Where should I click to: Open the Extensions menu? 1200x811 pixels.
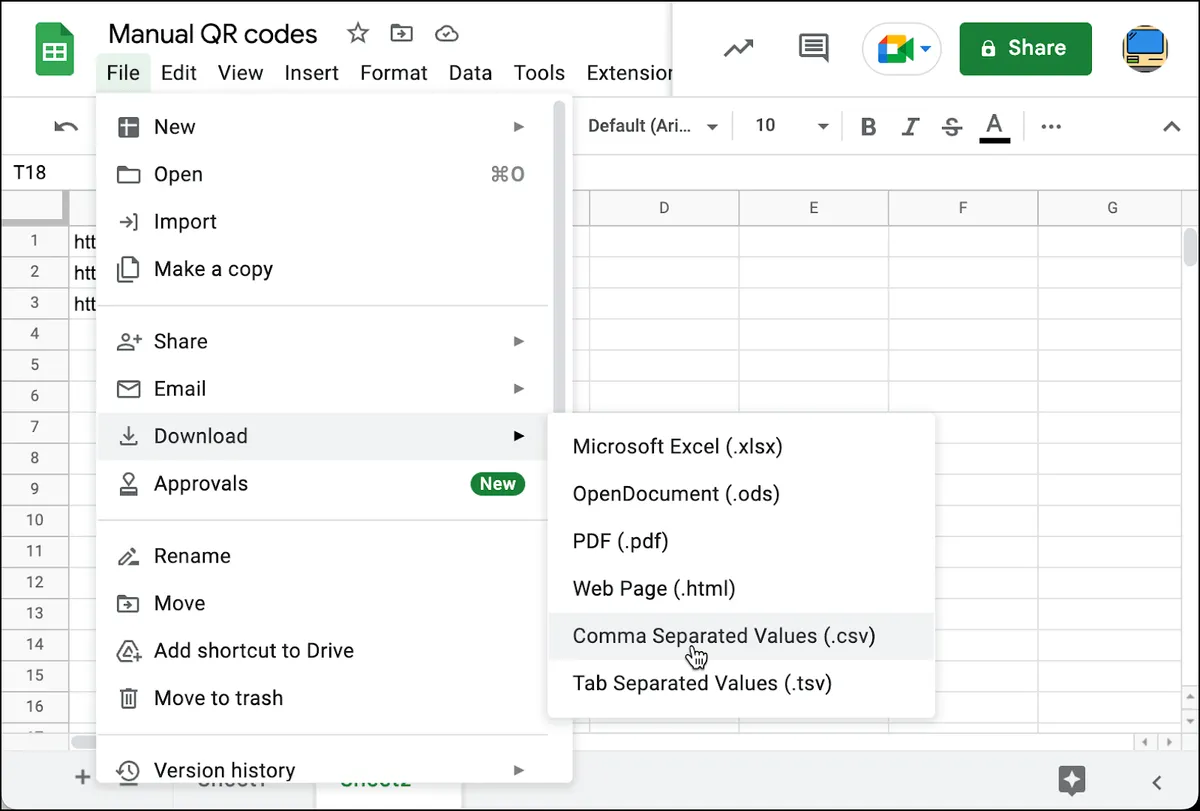(x=629, y=73)
